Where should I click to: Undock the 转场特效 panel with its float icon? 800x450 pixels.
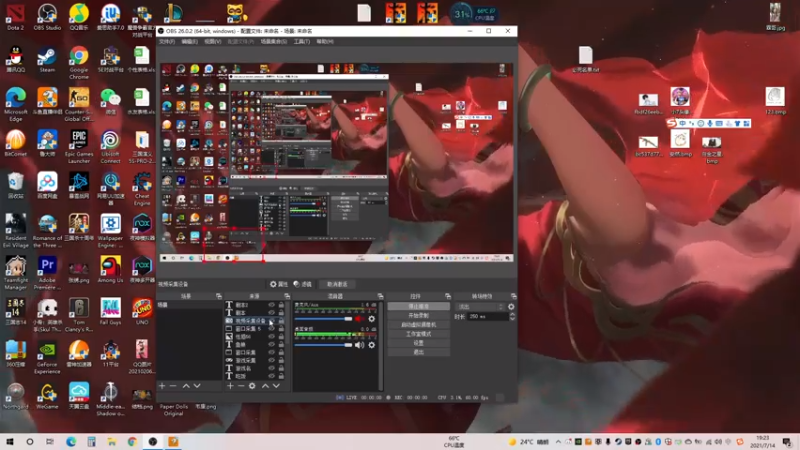513,296
